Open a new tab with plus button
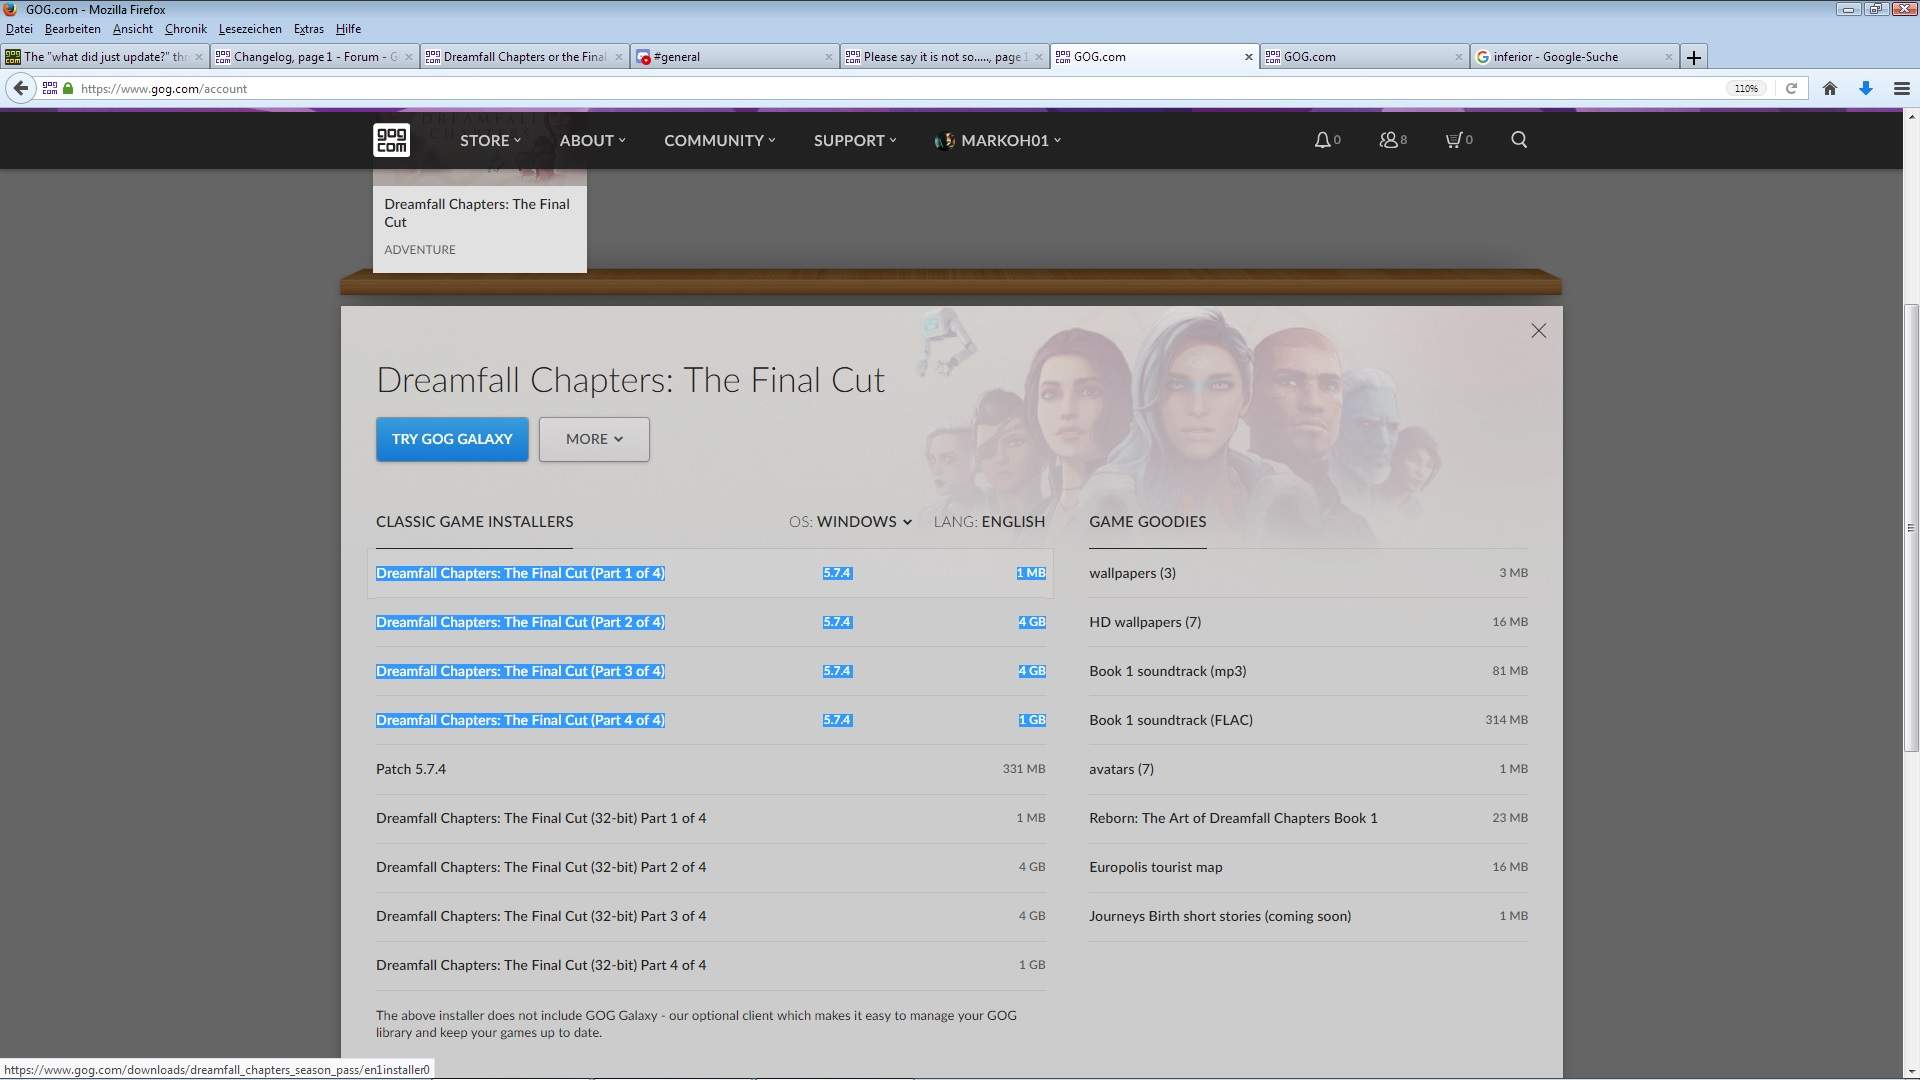The height and width of the screenshot is (1080, 1920). tap(1693, 57)
